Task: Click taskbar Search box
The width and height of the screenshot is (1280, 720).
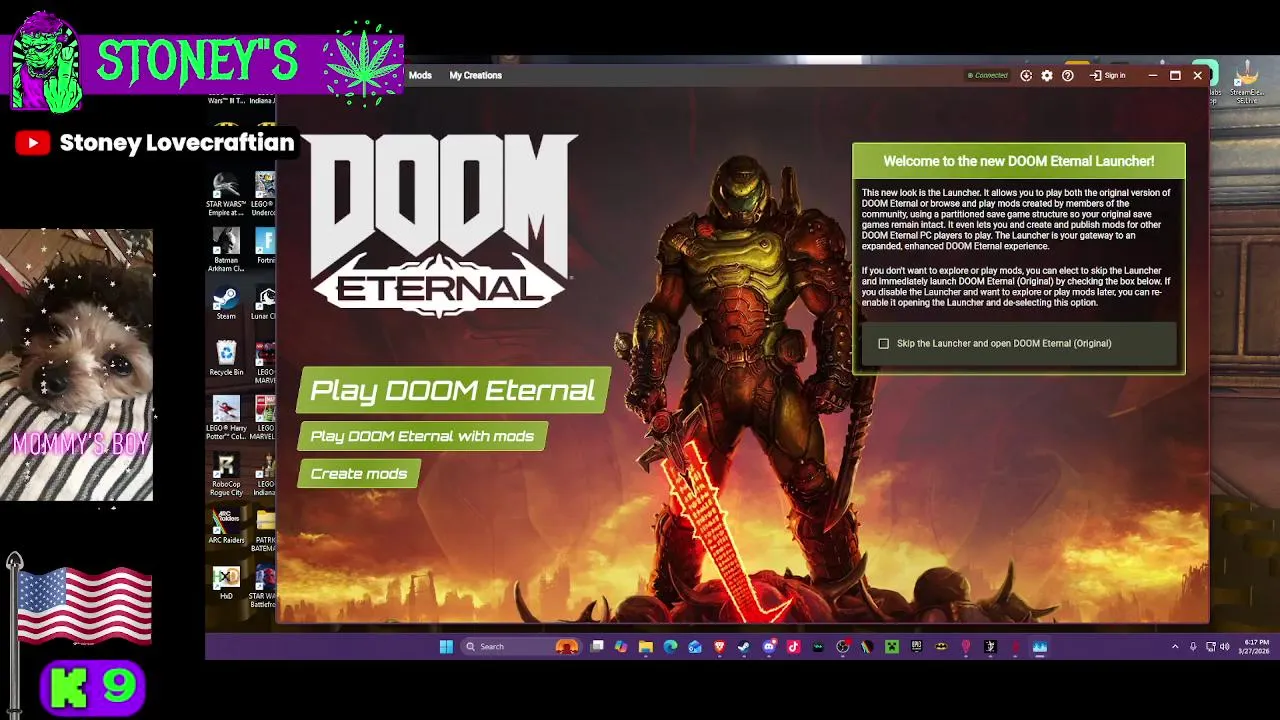Action: pos(520,647)
